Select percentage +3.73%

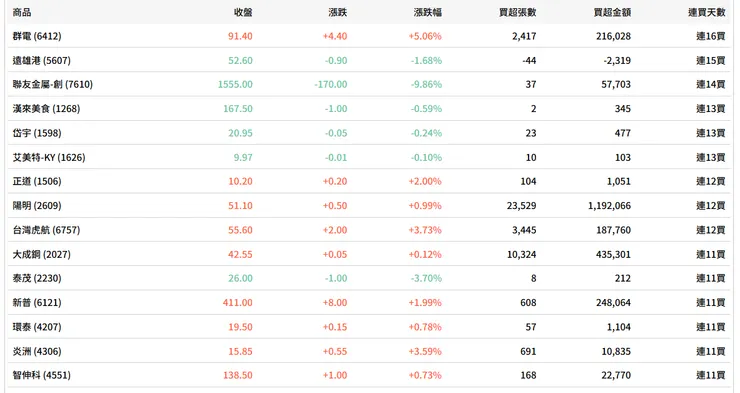point(425,230)
